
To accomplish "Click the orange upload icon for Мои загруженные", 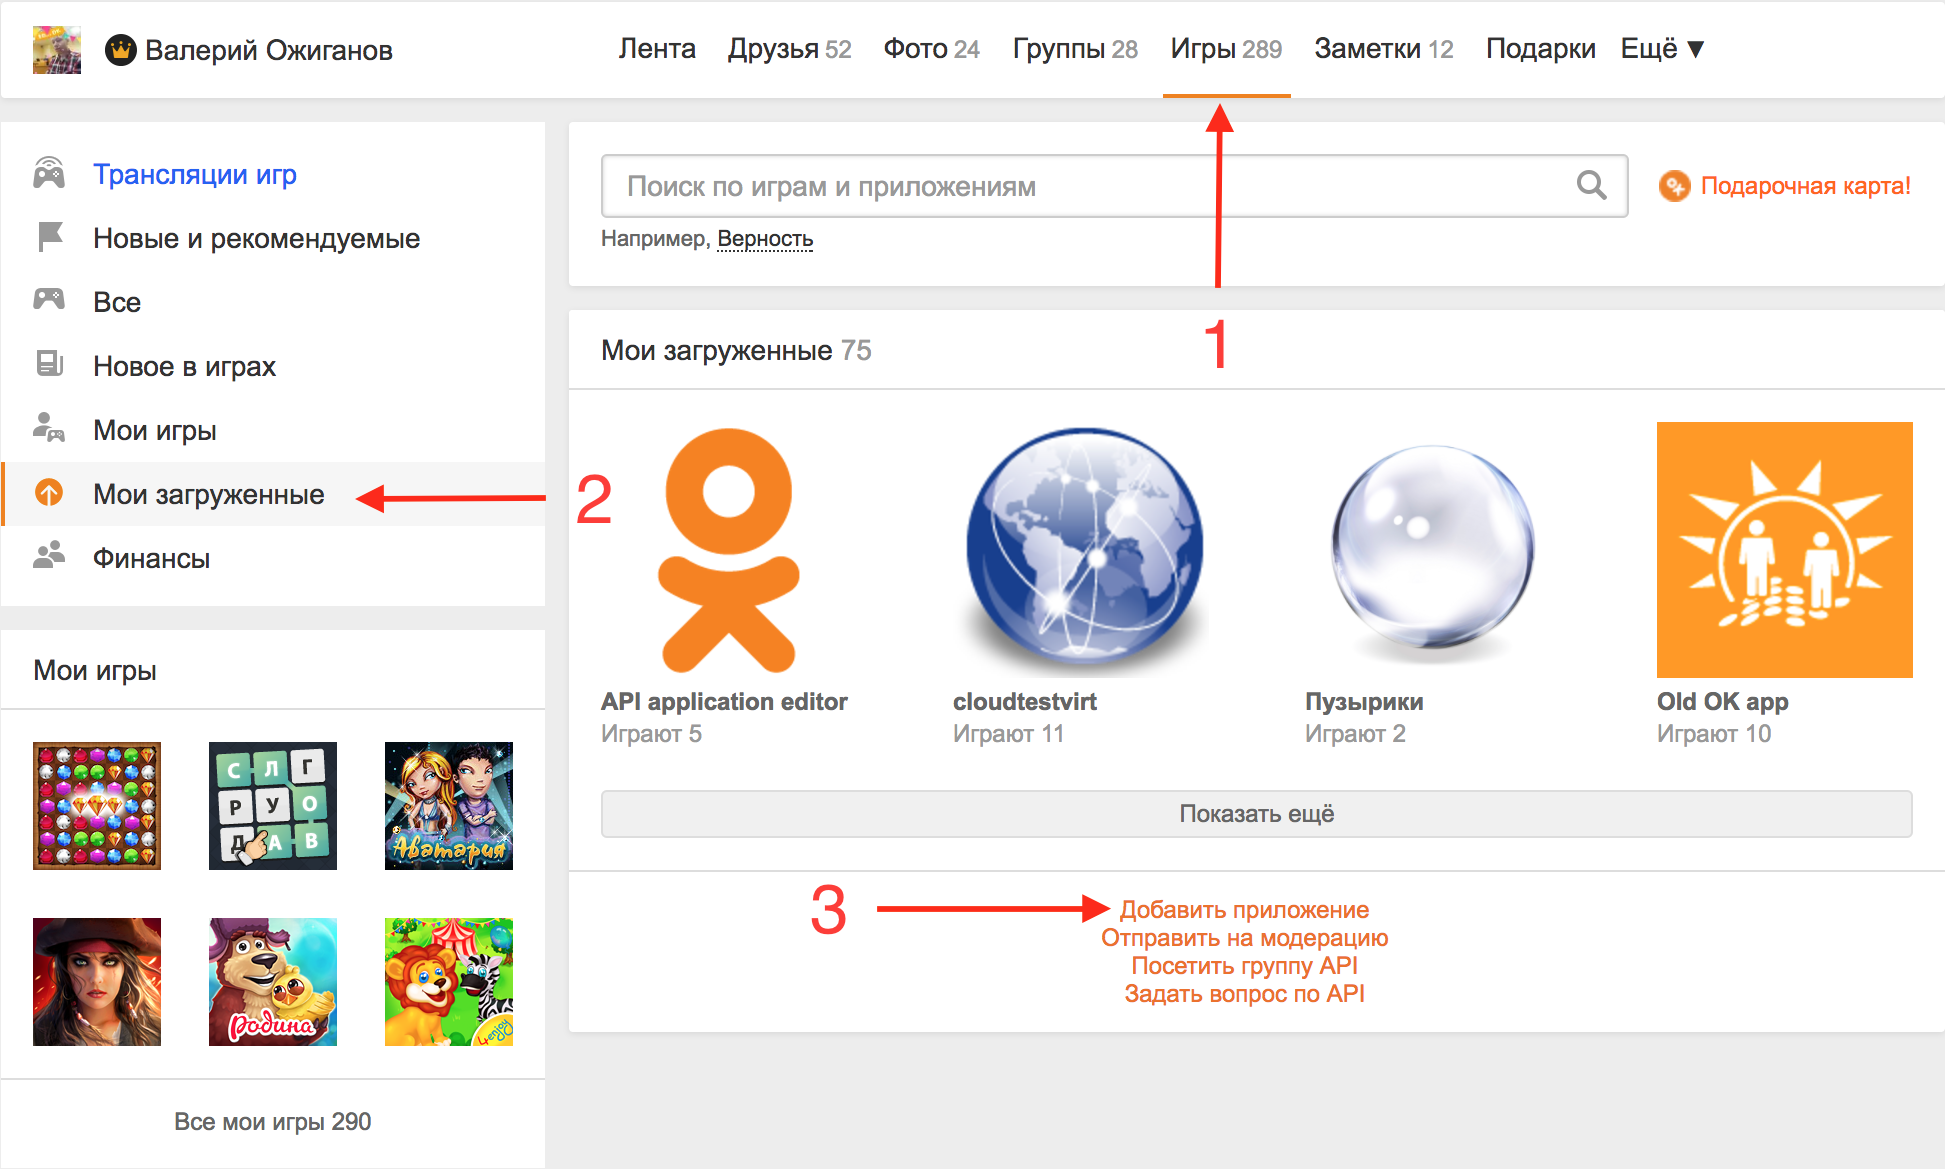I will 49,492.
